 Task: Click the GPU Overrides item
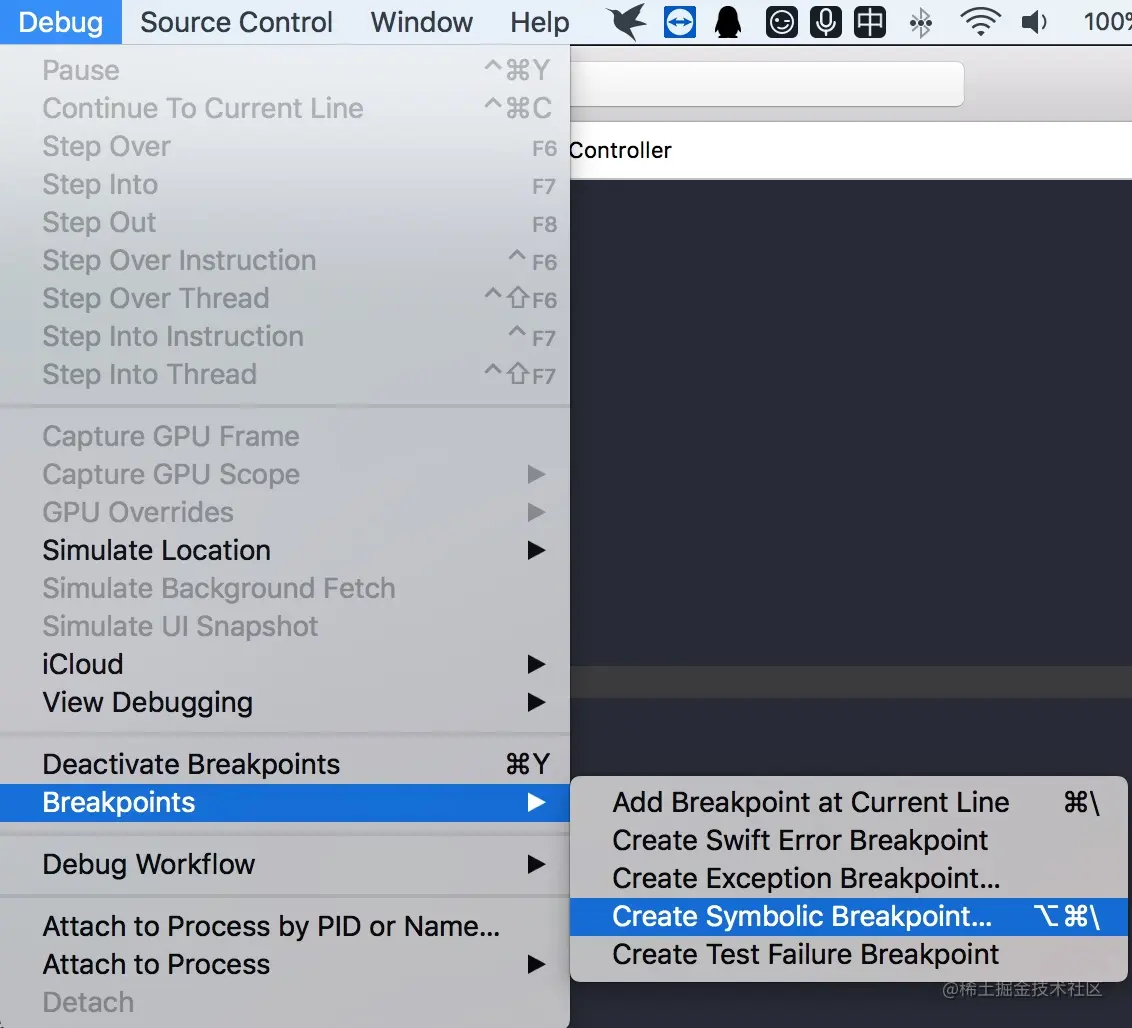click(x=284, y=513)
